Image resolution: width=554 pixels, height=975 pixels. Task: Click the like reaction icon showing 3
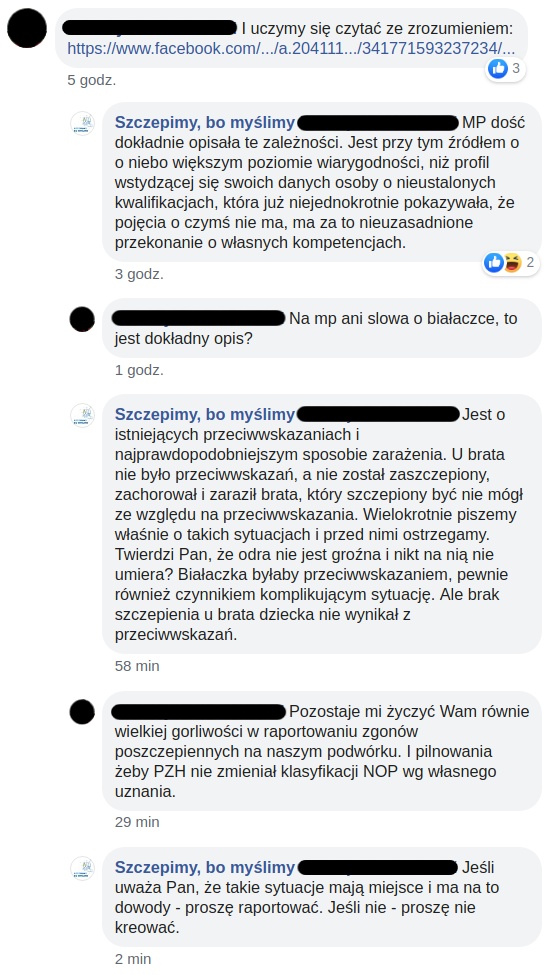pyautogui.click(x=498, y=69)
